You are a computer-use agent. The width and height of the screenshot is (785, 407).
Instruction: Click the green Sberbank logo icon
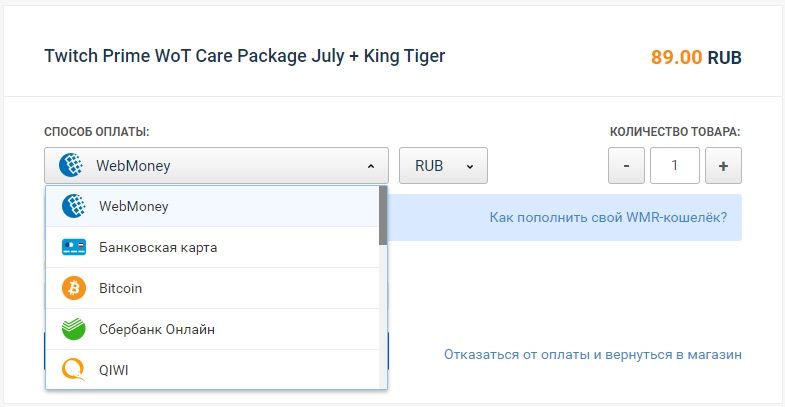click(73, 329)
